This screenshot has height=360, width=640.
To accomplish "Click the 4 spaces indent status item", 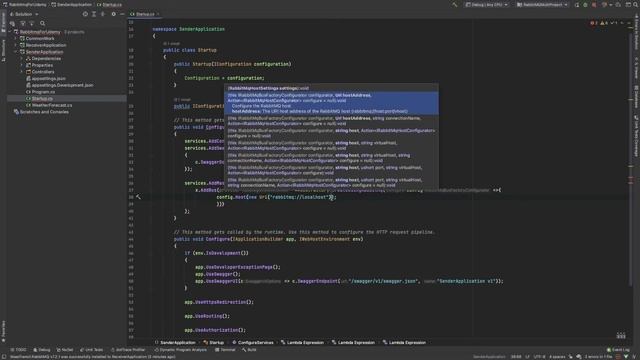I will pos(557,357).
